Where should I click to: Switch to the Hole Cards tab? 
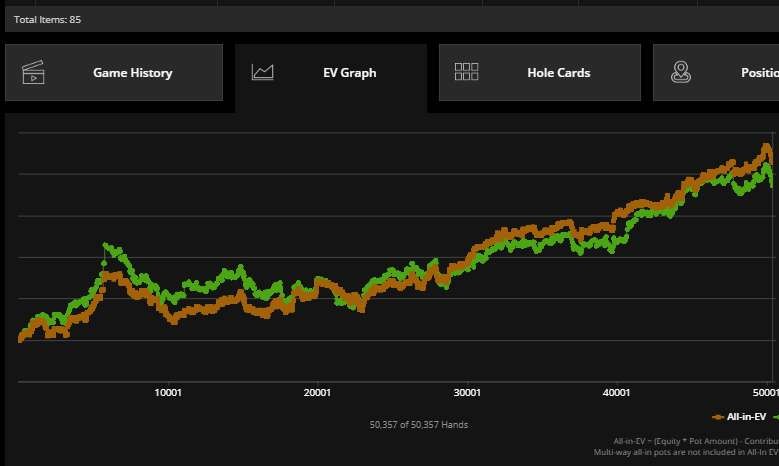pyautogui.click(x=558, y=73)
